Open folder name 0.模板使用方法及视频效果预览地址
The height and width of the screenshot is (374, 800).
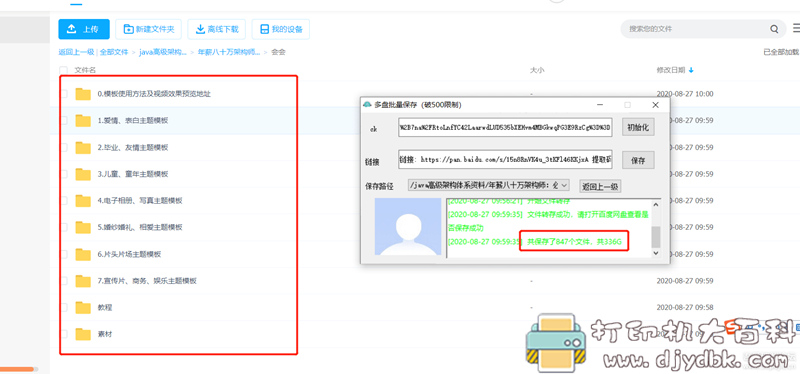point(154,94)
